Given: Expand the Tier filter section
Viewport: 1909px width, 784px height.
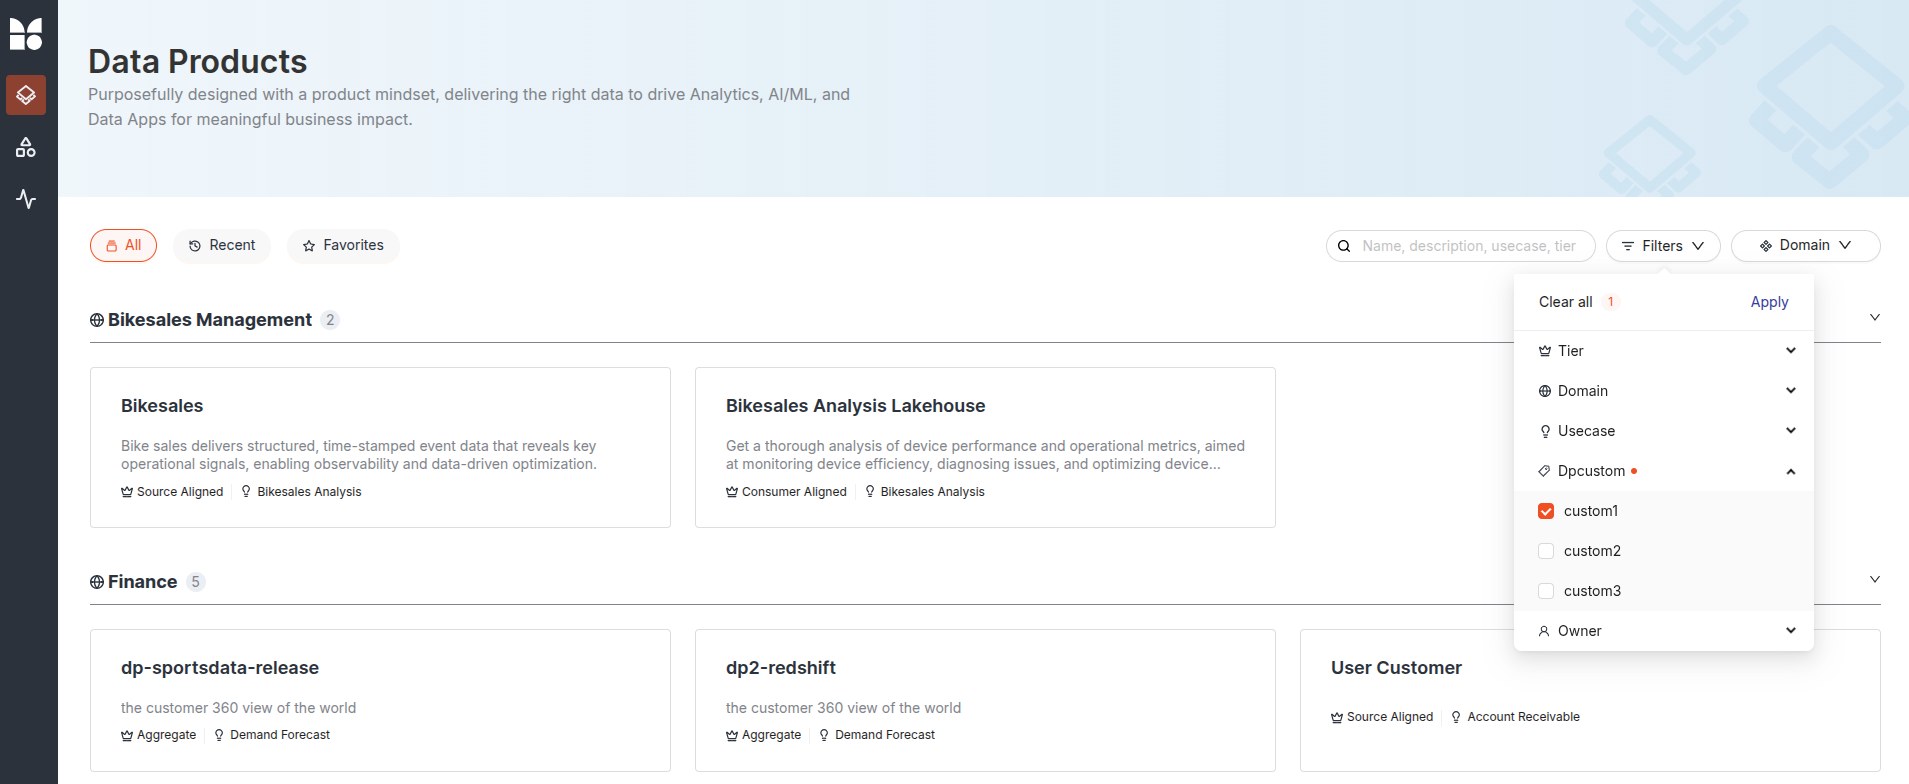Looking at the screenshot, I should click(x=1790, y=351).
